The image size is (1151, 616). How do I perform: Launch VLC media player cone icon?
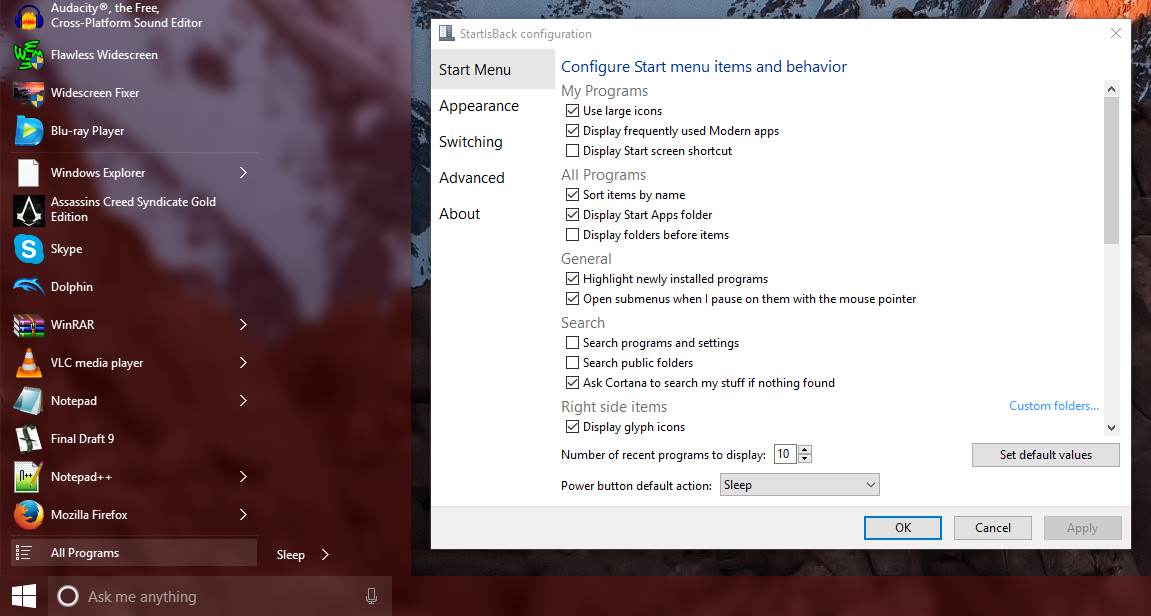point(29,363)
